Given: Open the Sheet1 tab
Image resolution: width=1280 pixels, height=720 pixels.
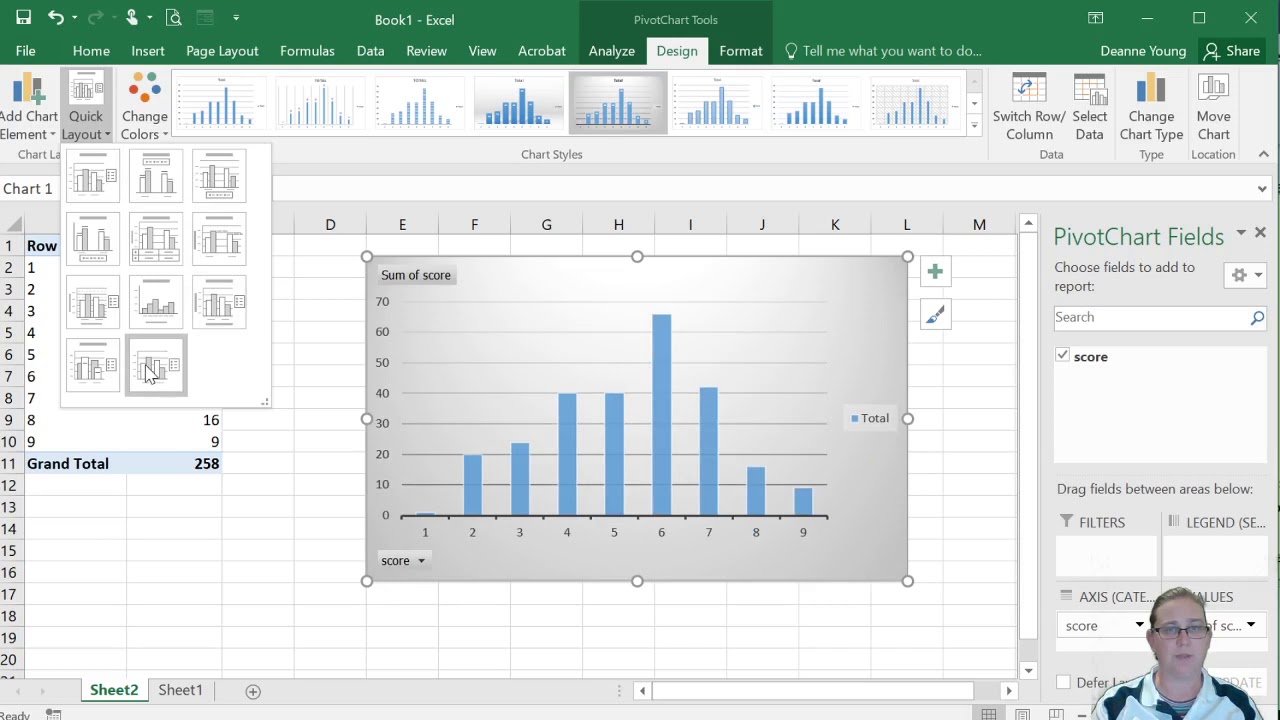Looking at the screenshot, I should click(180, 690).
